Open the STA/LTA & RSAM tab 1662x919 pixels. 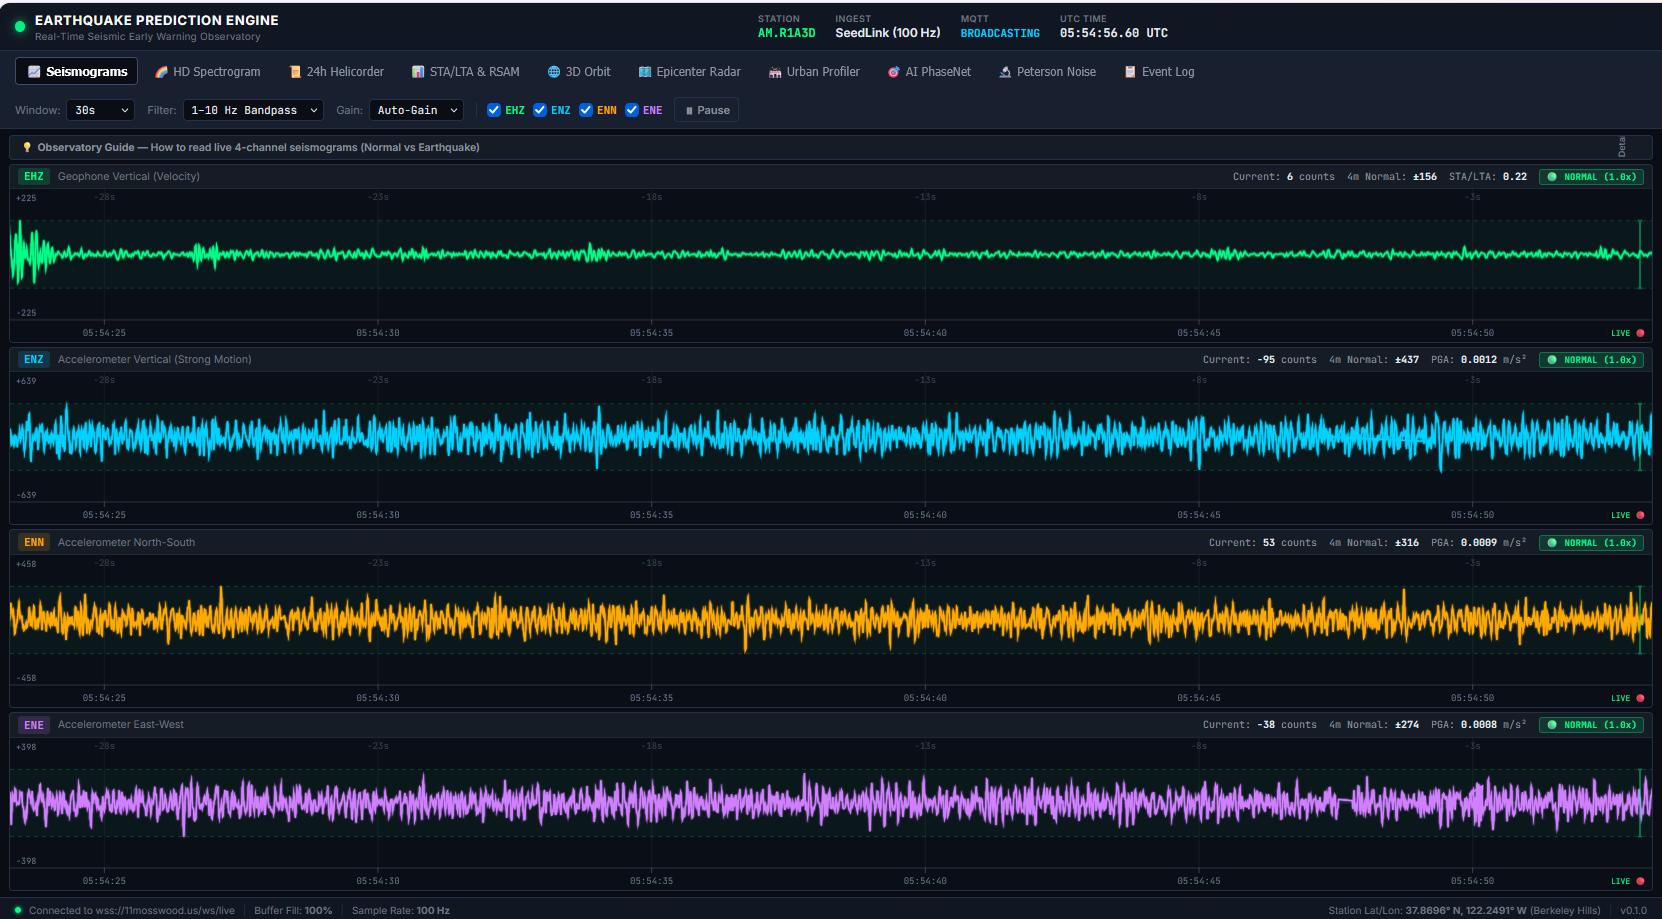pyautogui.click(x=466, y=72)
